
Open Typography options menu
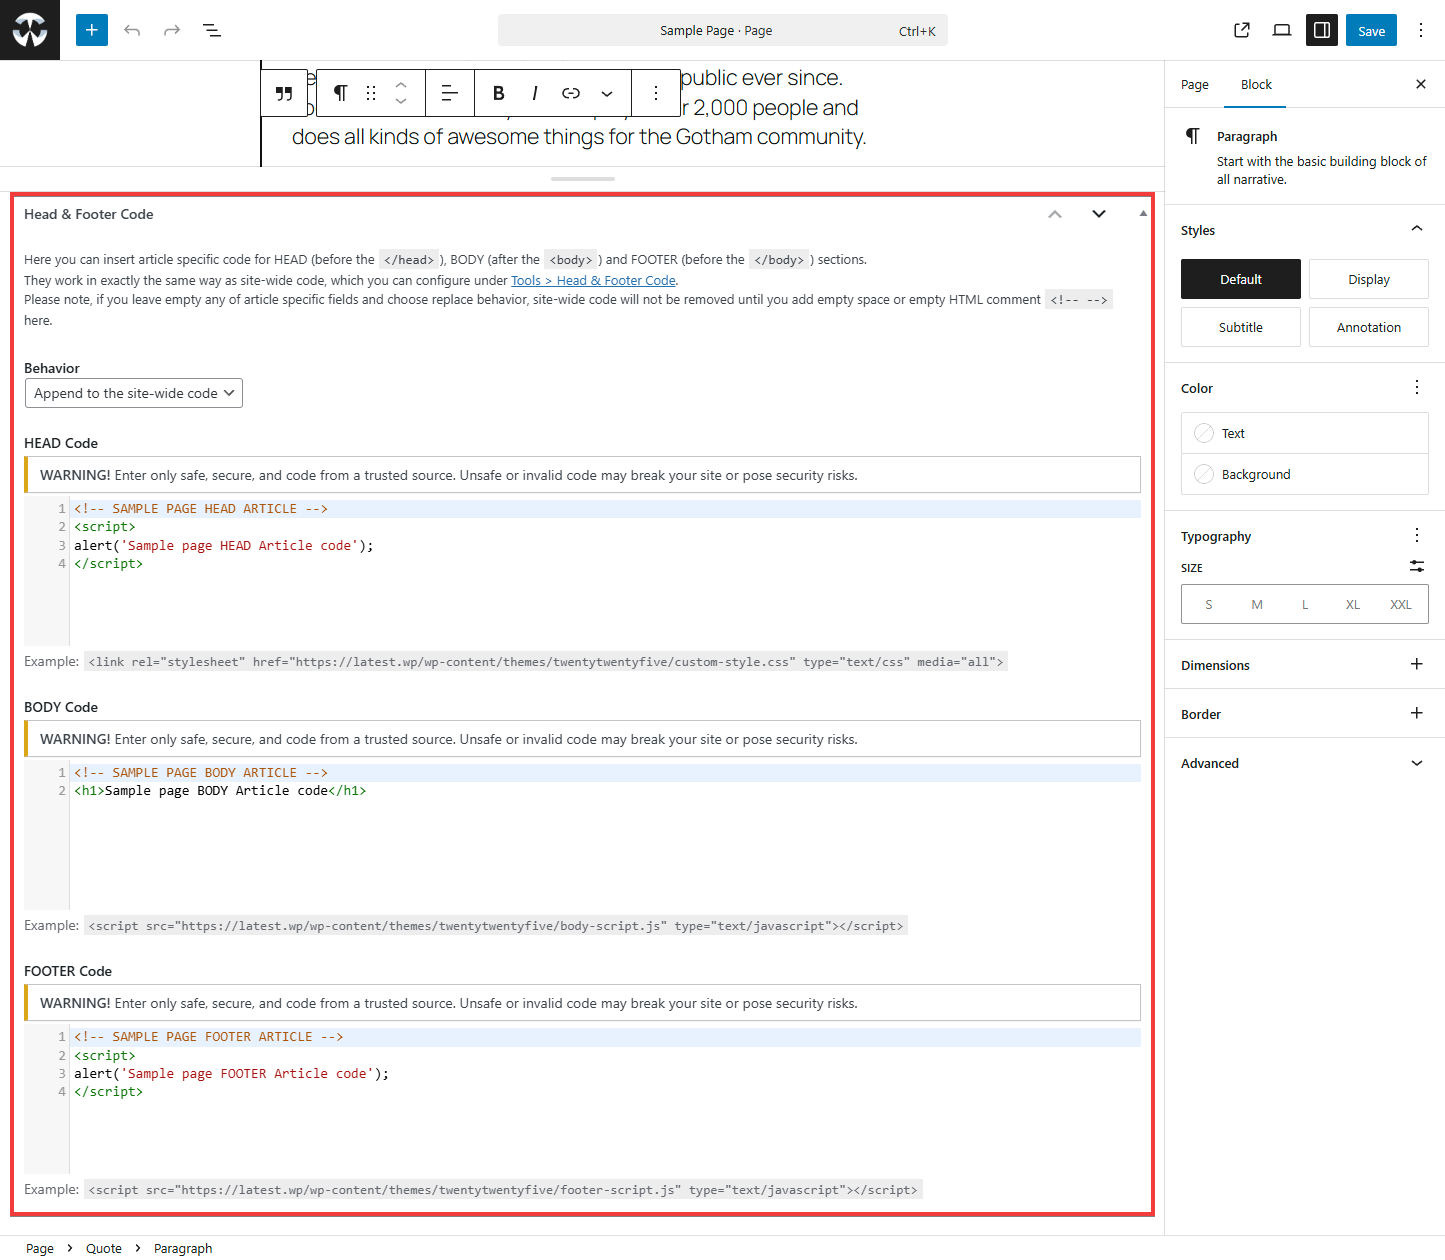[1417, 535]
